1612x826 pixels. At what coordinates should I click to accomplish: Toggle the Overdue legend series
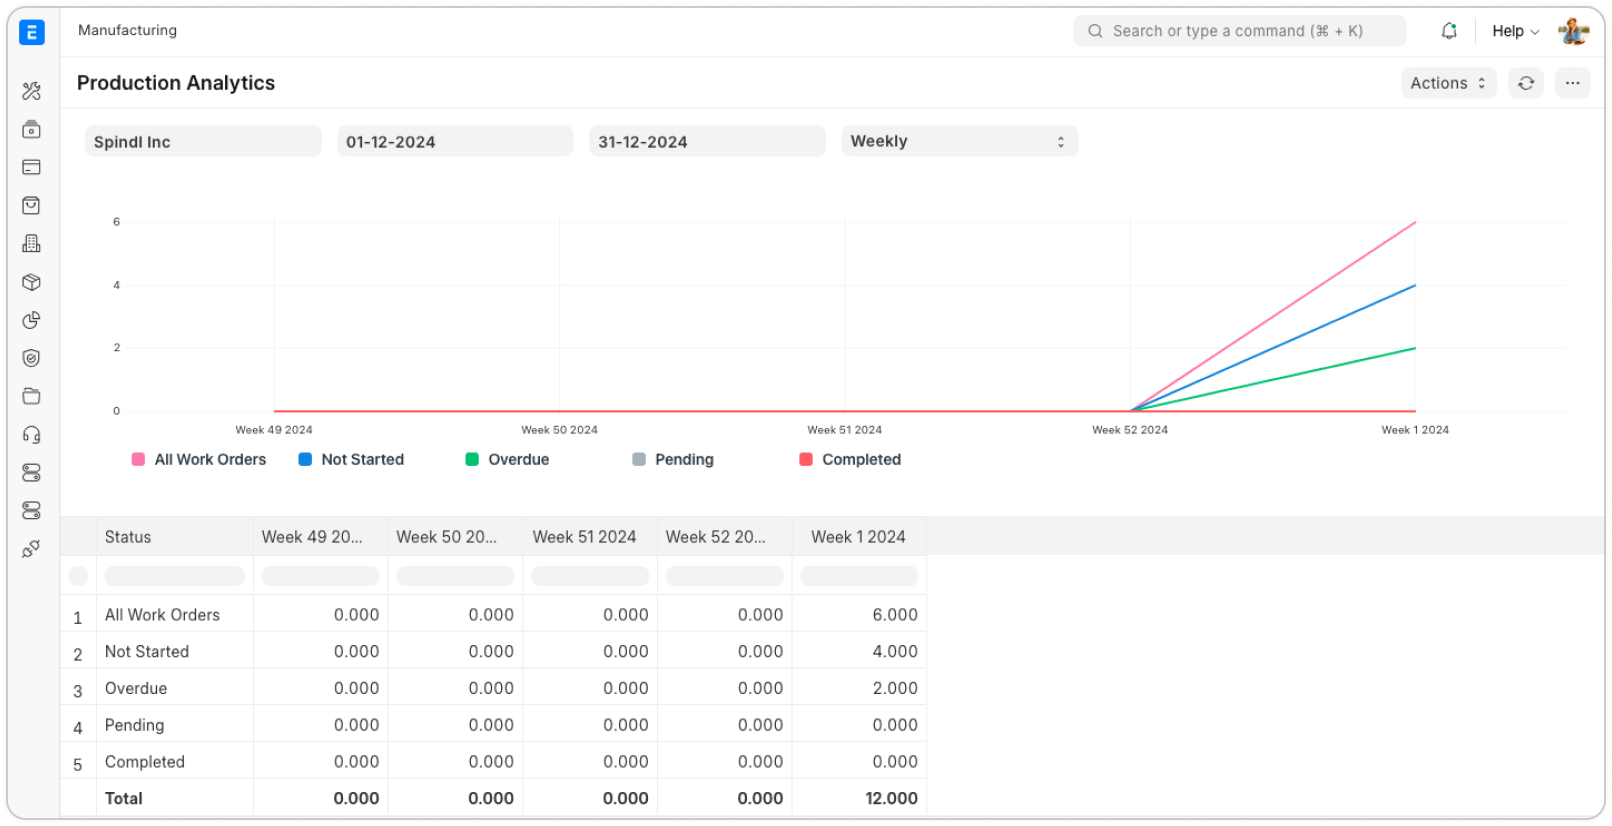click(507, 460)
